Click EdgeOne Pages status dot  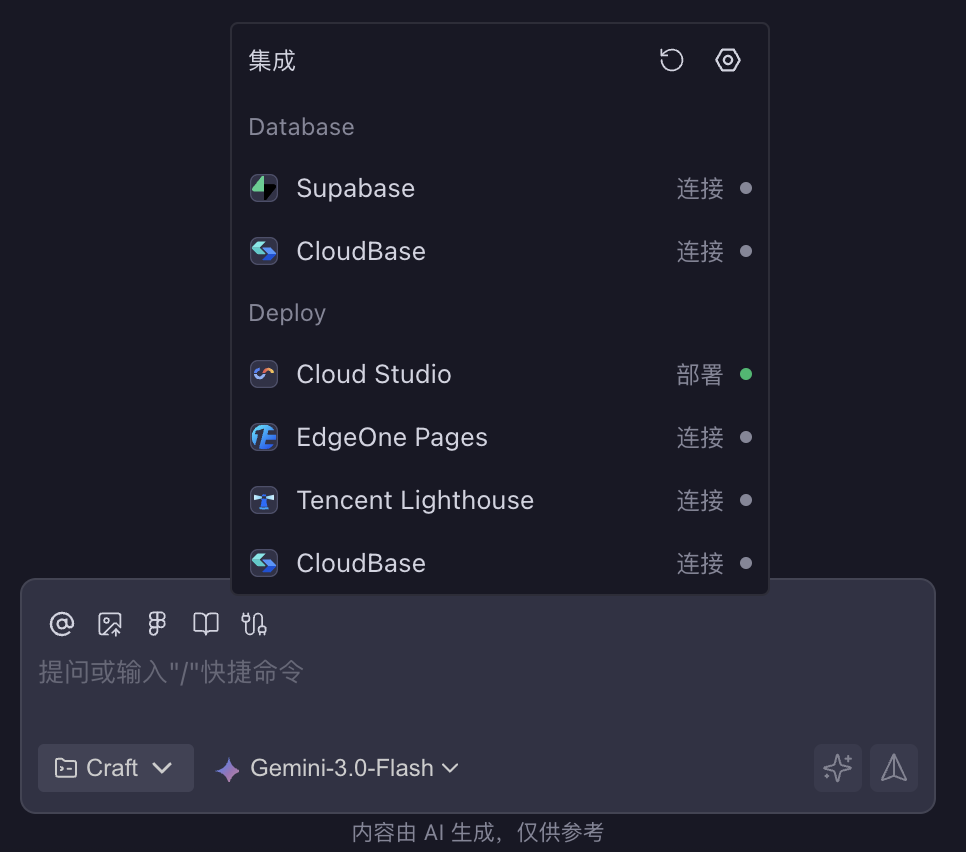tap(746, 437)
